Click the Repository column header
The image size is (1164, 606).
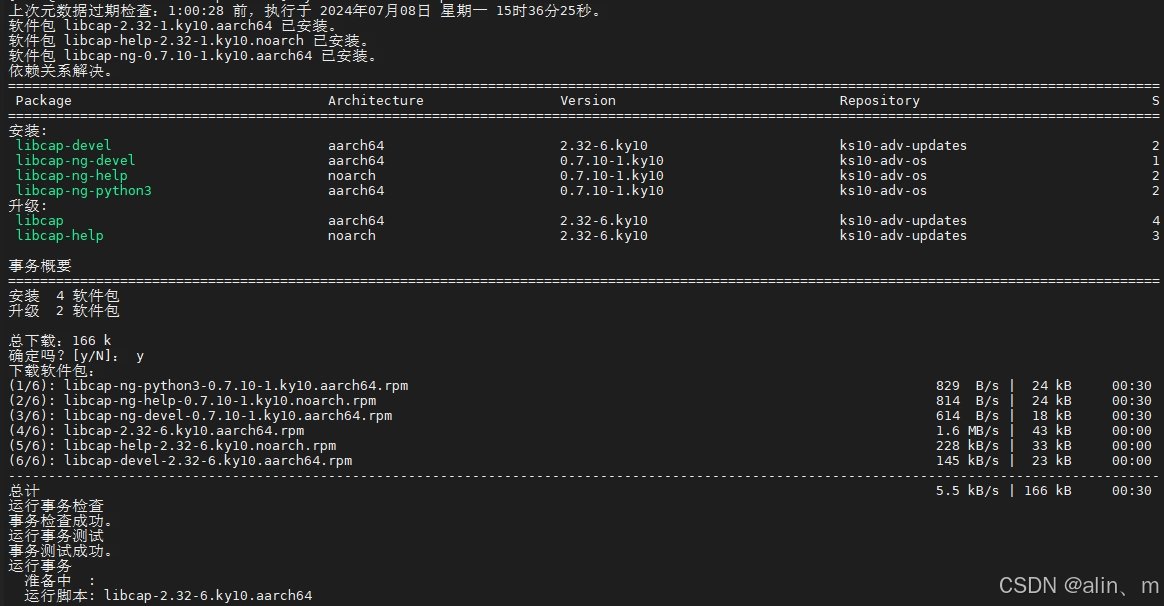879,100
